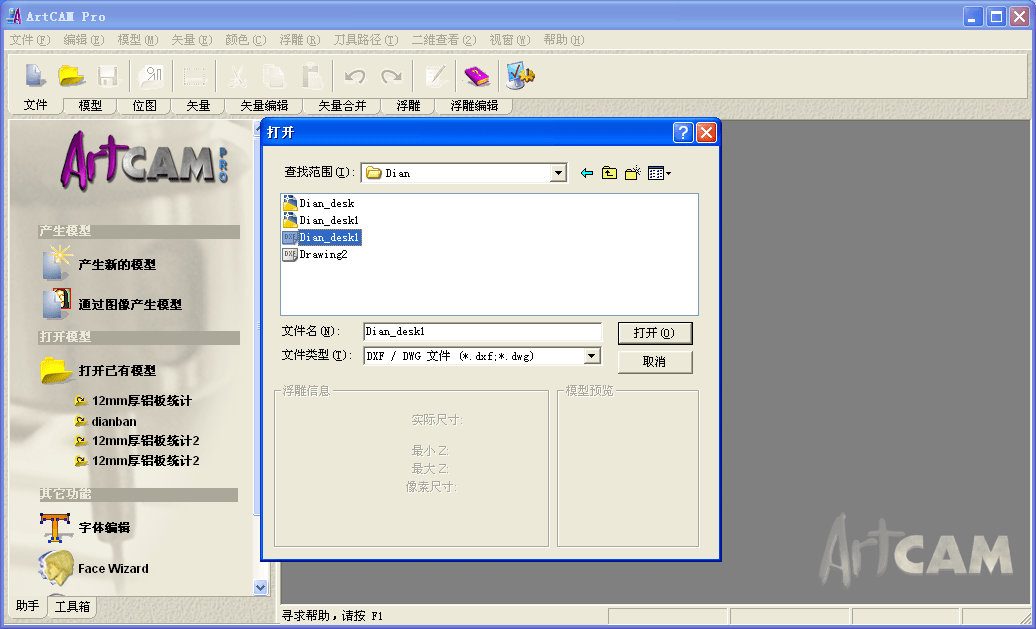Click the New Model toolbar icon
1036x629 pixels.
click(x=35, y=75)
